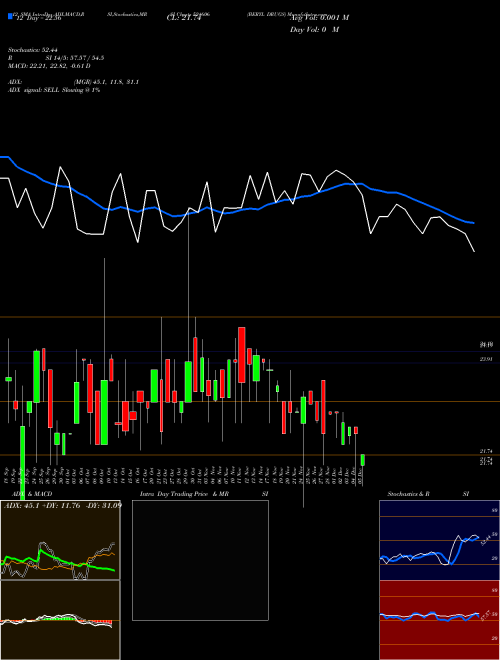Open the MACD histogram mini chart

coord(60,620)
